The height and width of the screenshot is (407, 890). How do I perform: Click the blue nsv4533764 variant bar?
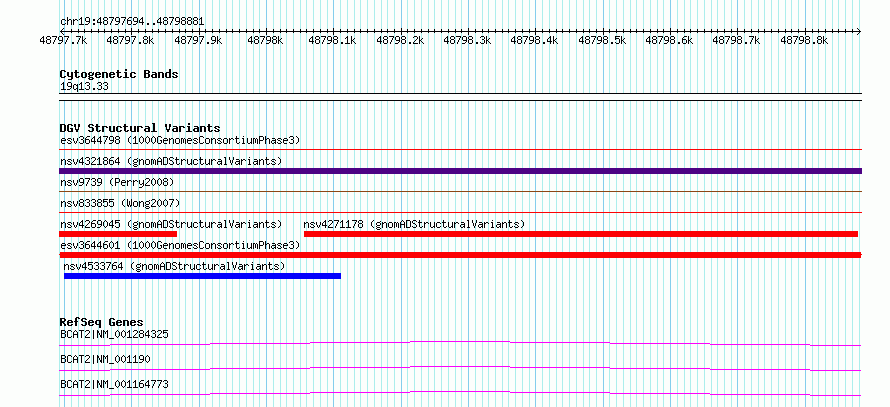pyautogui.click(x=203, y=276)
